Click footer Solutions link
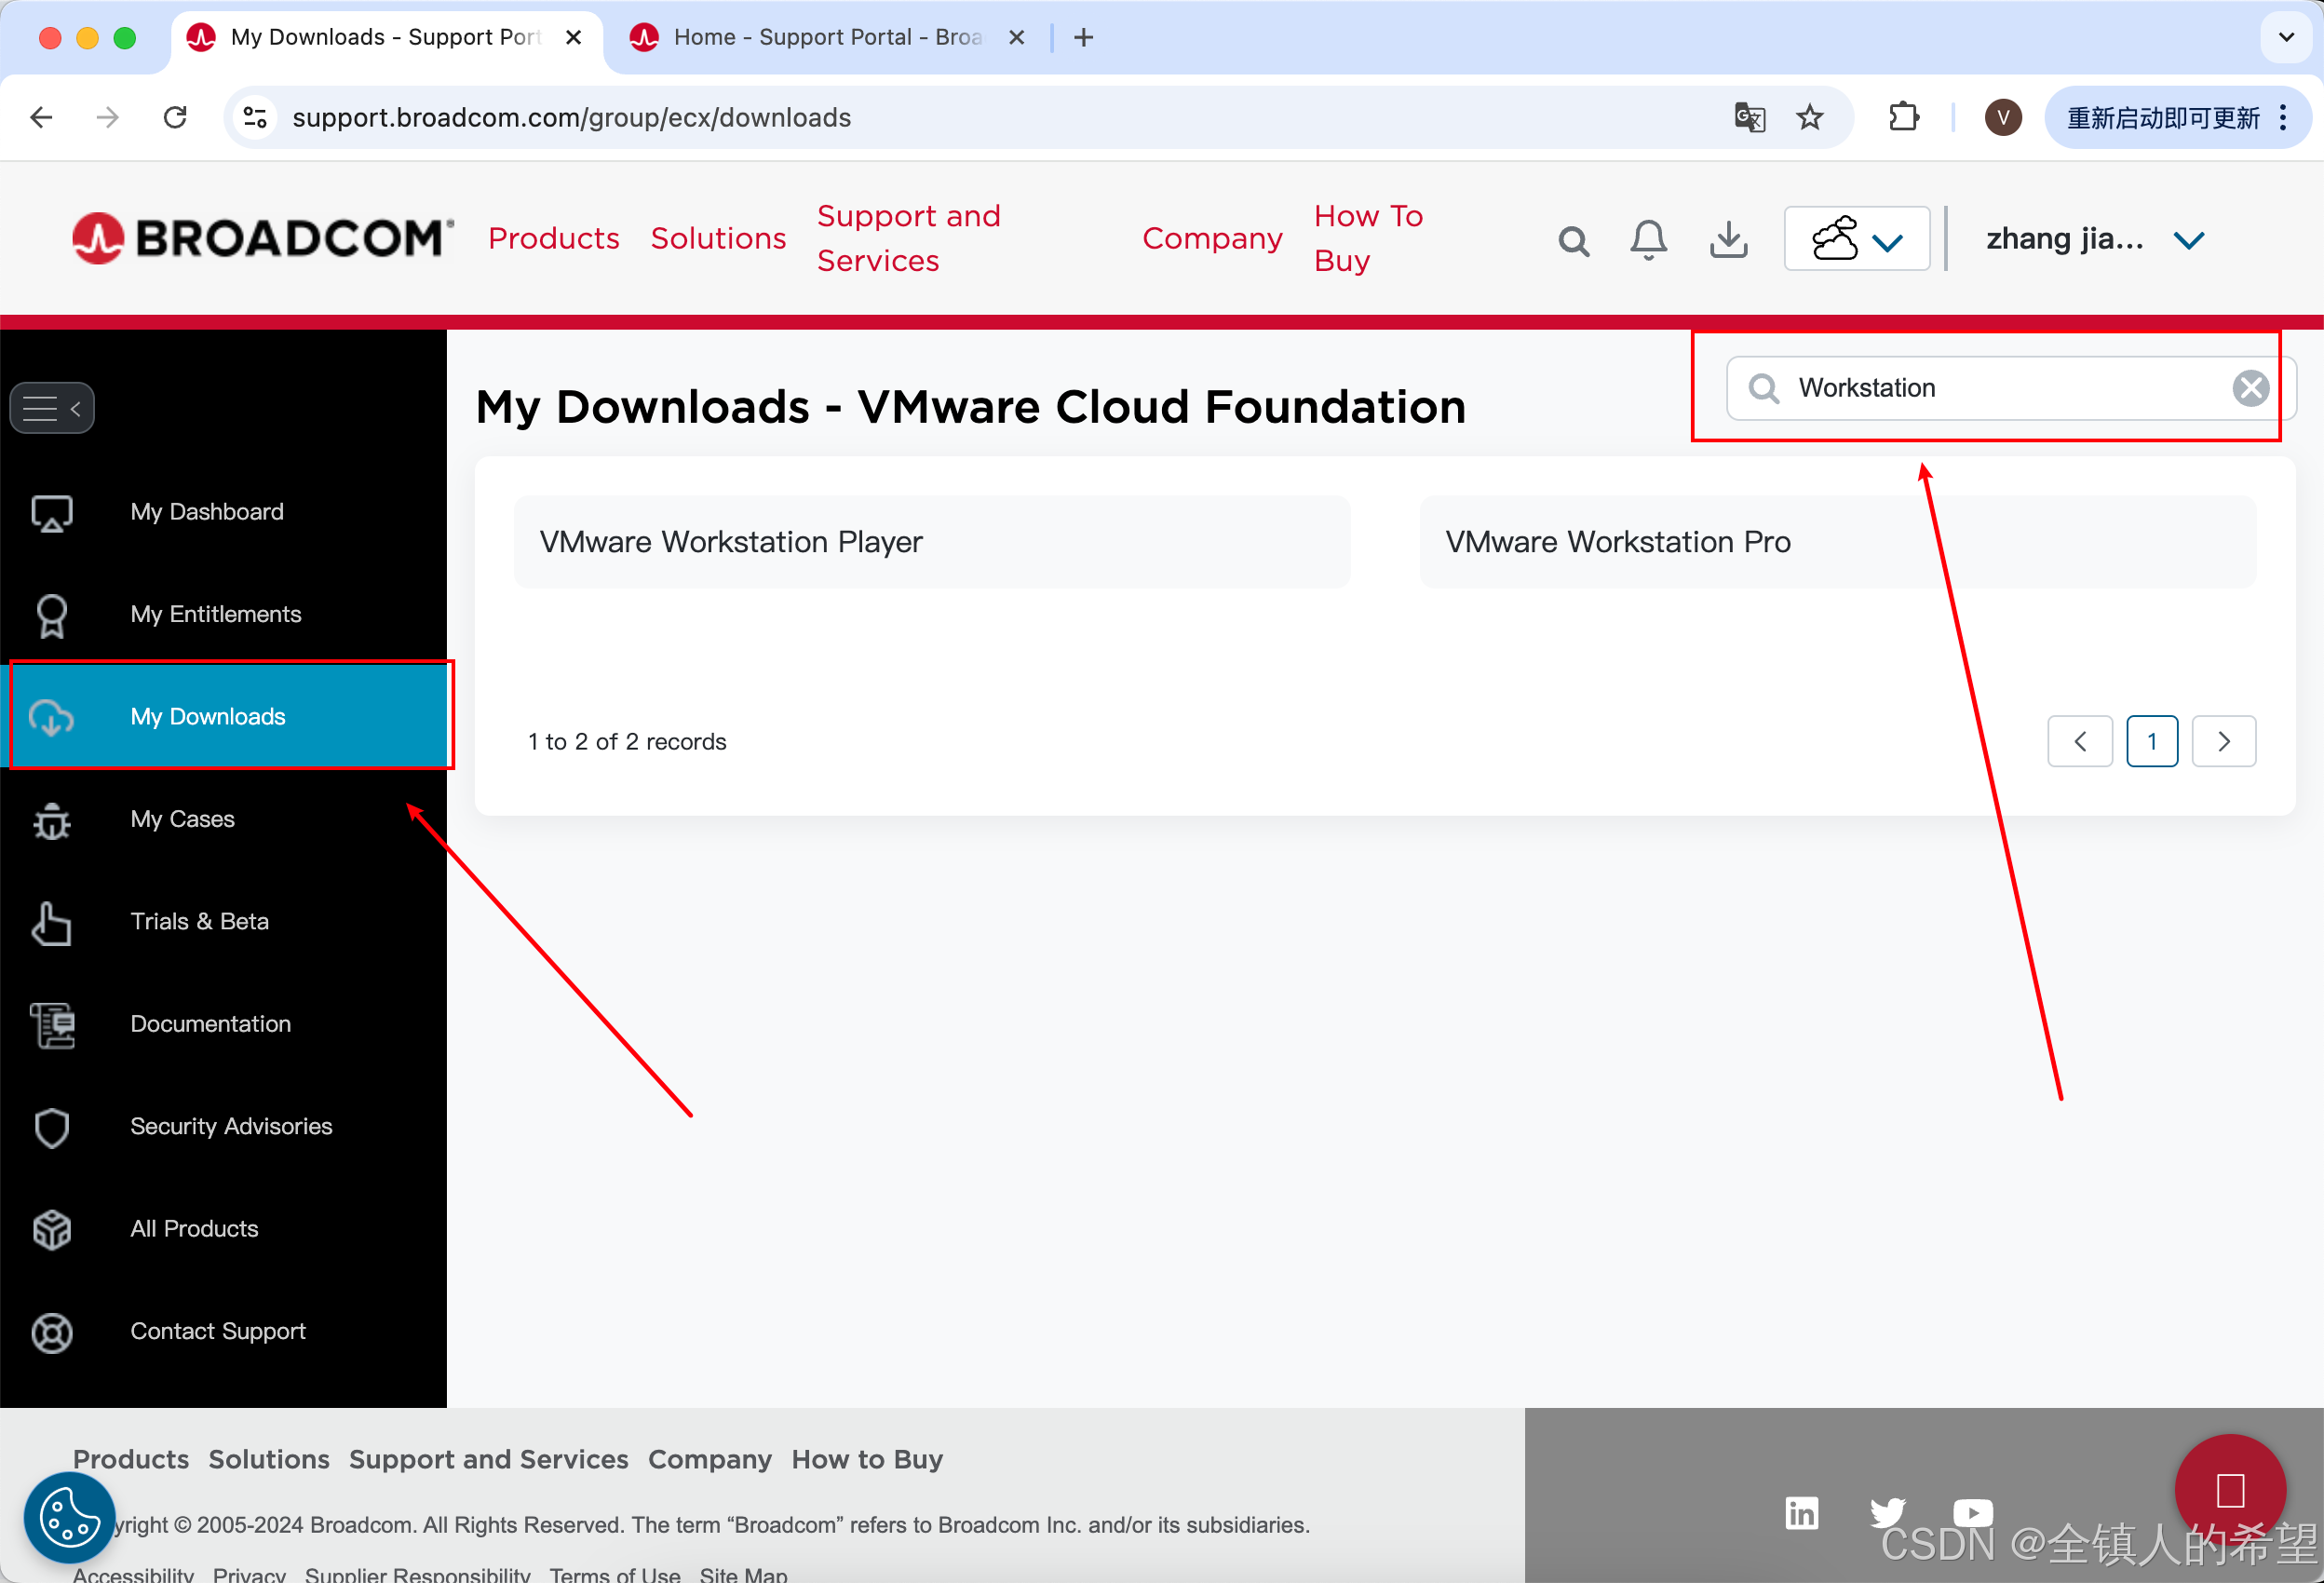2324x1583 pixels. pos(269,1459)
